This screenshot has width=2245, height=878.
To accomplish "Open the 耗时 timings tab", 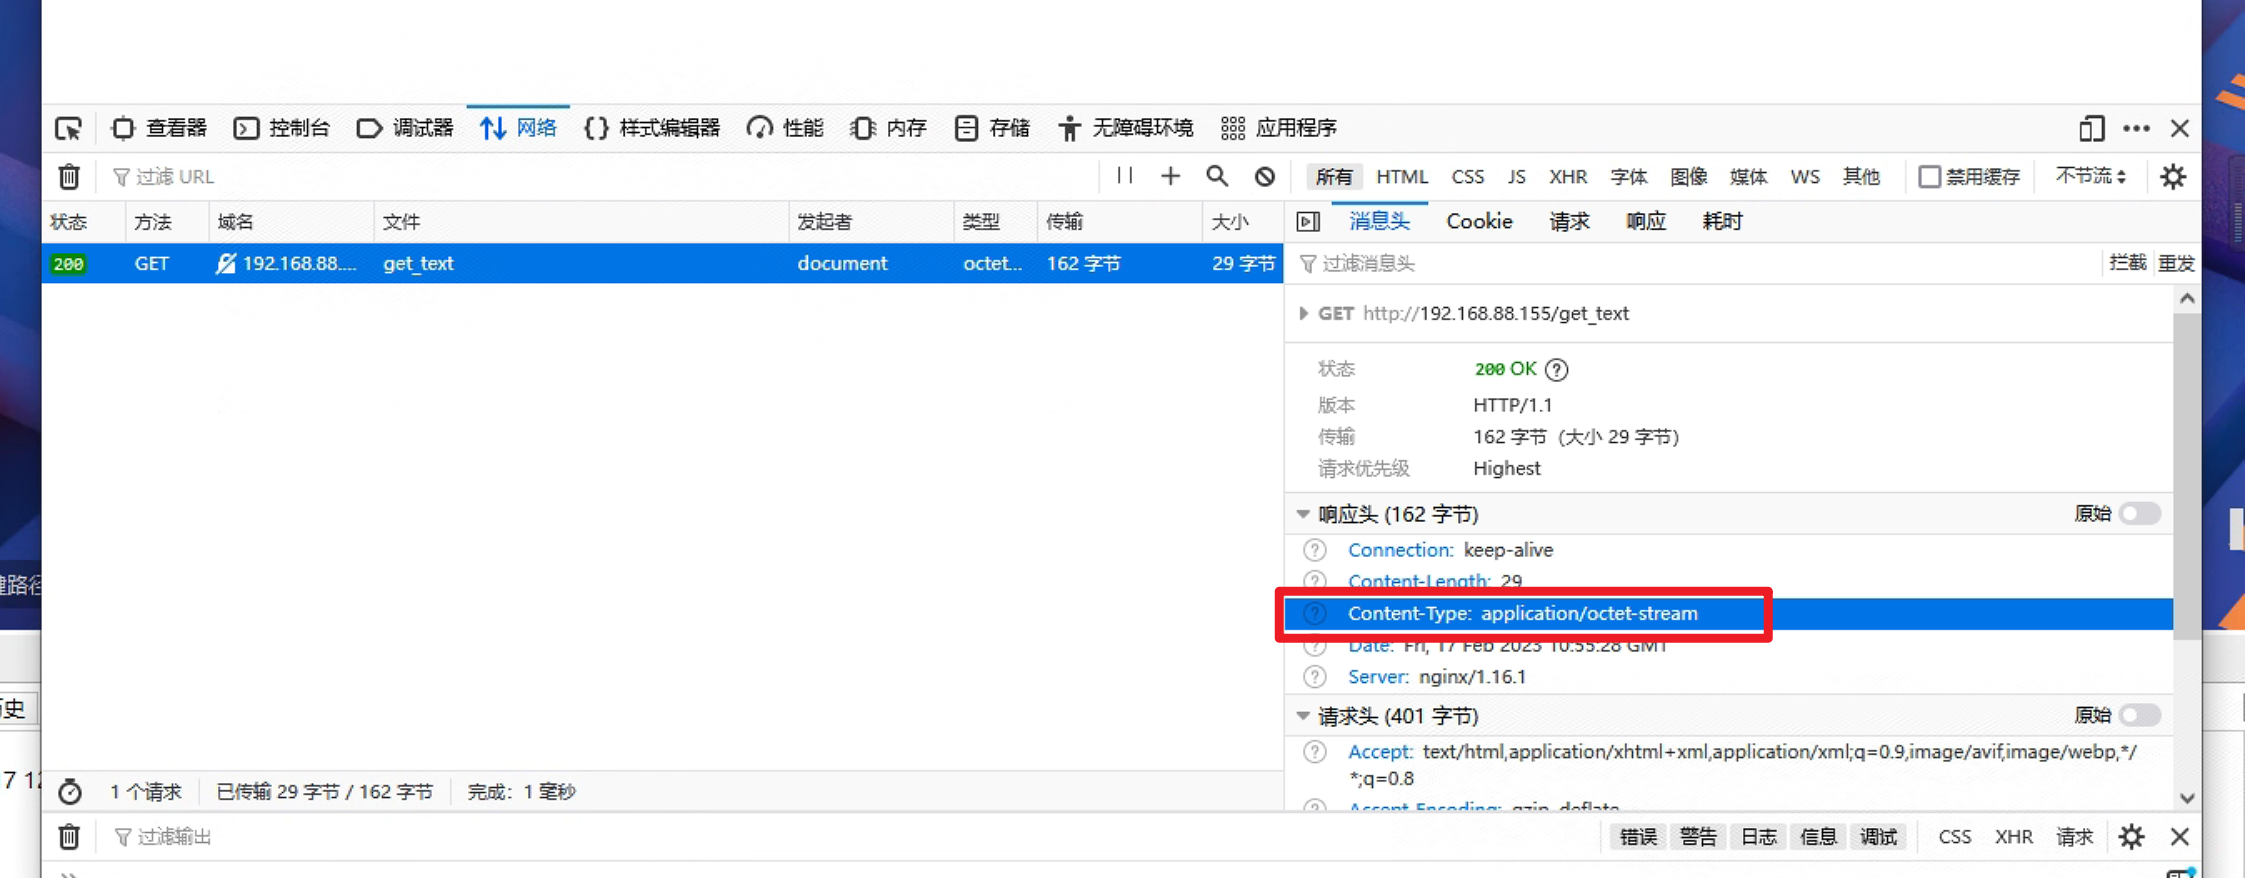I will [x=1722, y=221].
